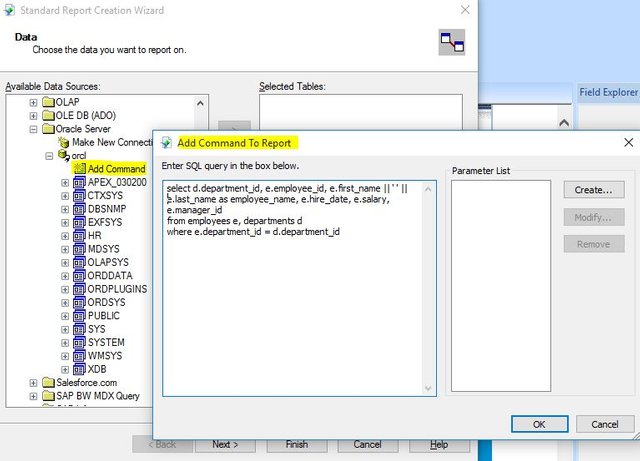The image size is (640, 461).
Task: Click the Create... parameter button
Action: 594,190
